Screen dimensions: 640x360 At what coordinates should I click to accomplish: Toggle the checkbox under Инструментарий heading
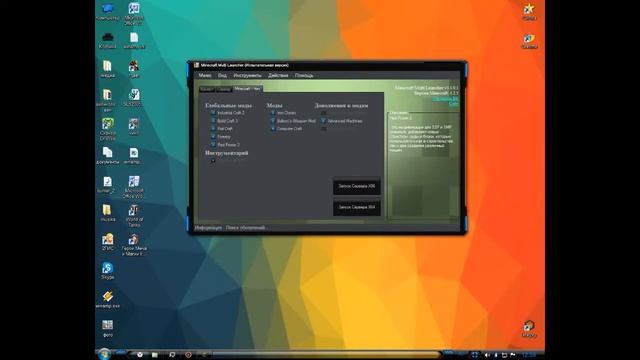[x=213, y=160]
